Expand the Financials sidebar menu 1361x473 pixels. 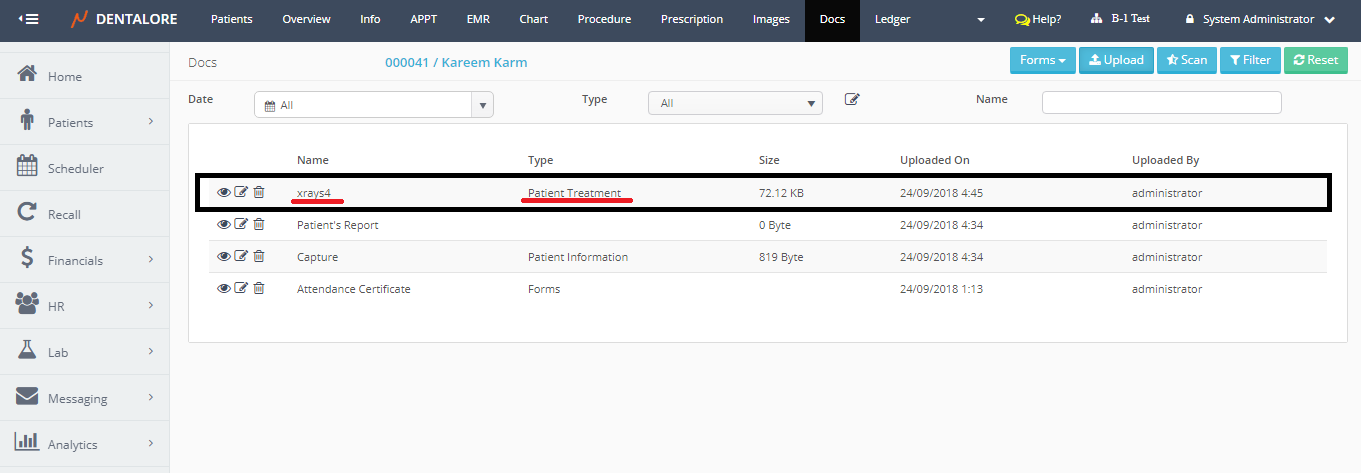tap(85, 261)
